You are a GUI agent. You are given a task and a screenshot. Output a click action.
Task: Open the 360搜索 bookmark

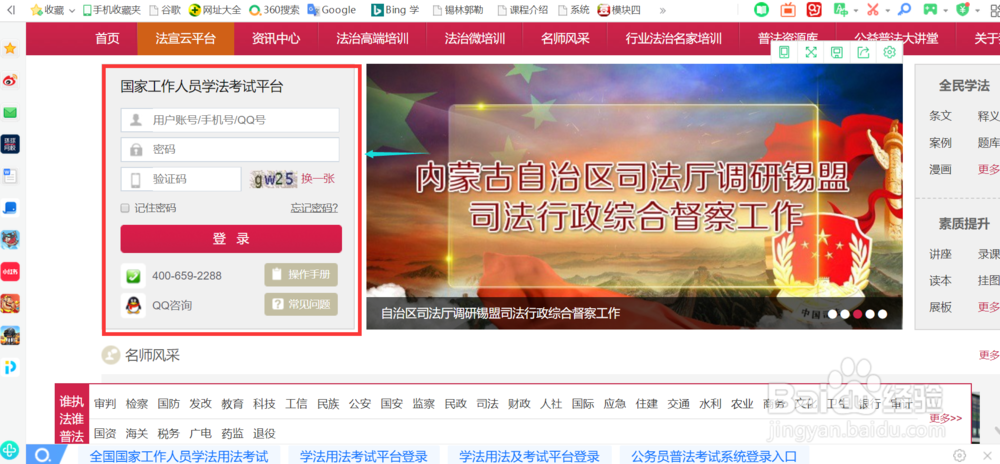click(x=274, y=10)
